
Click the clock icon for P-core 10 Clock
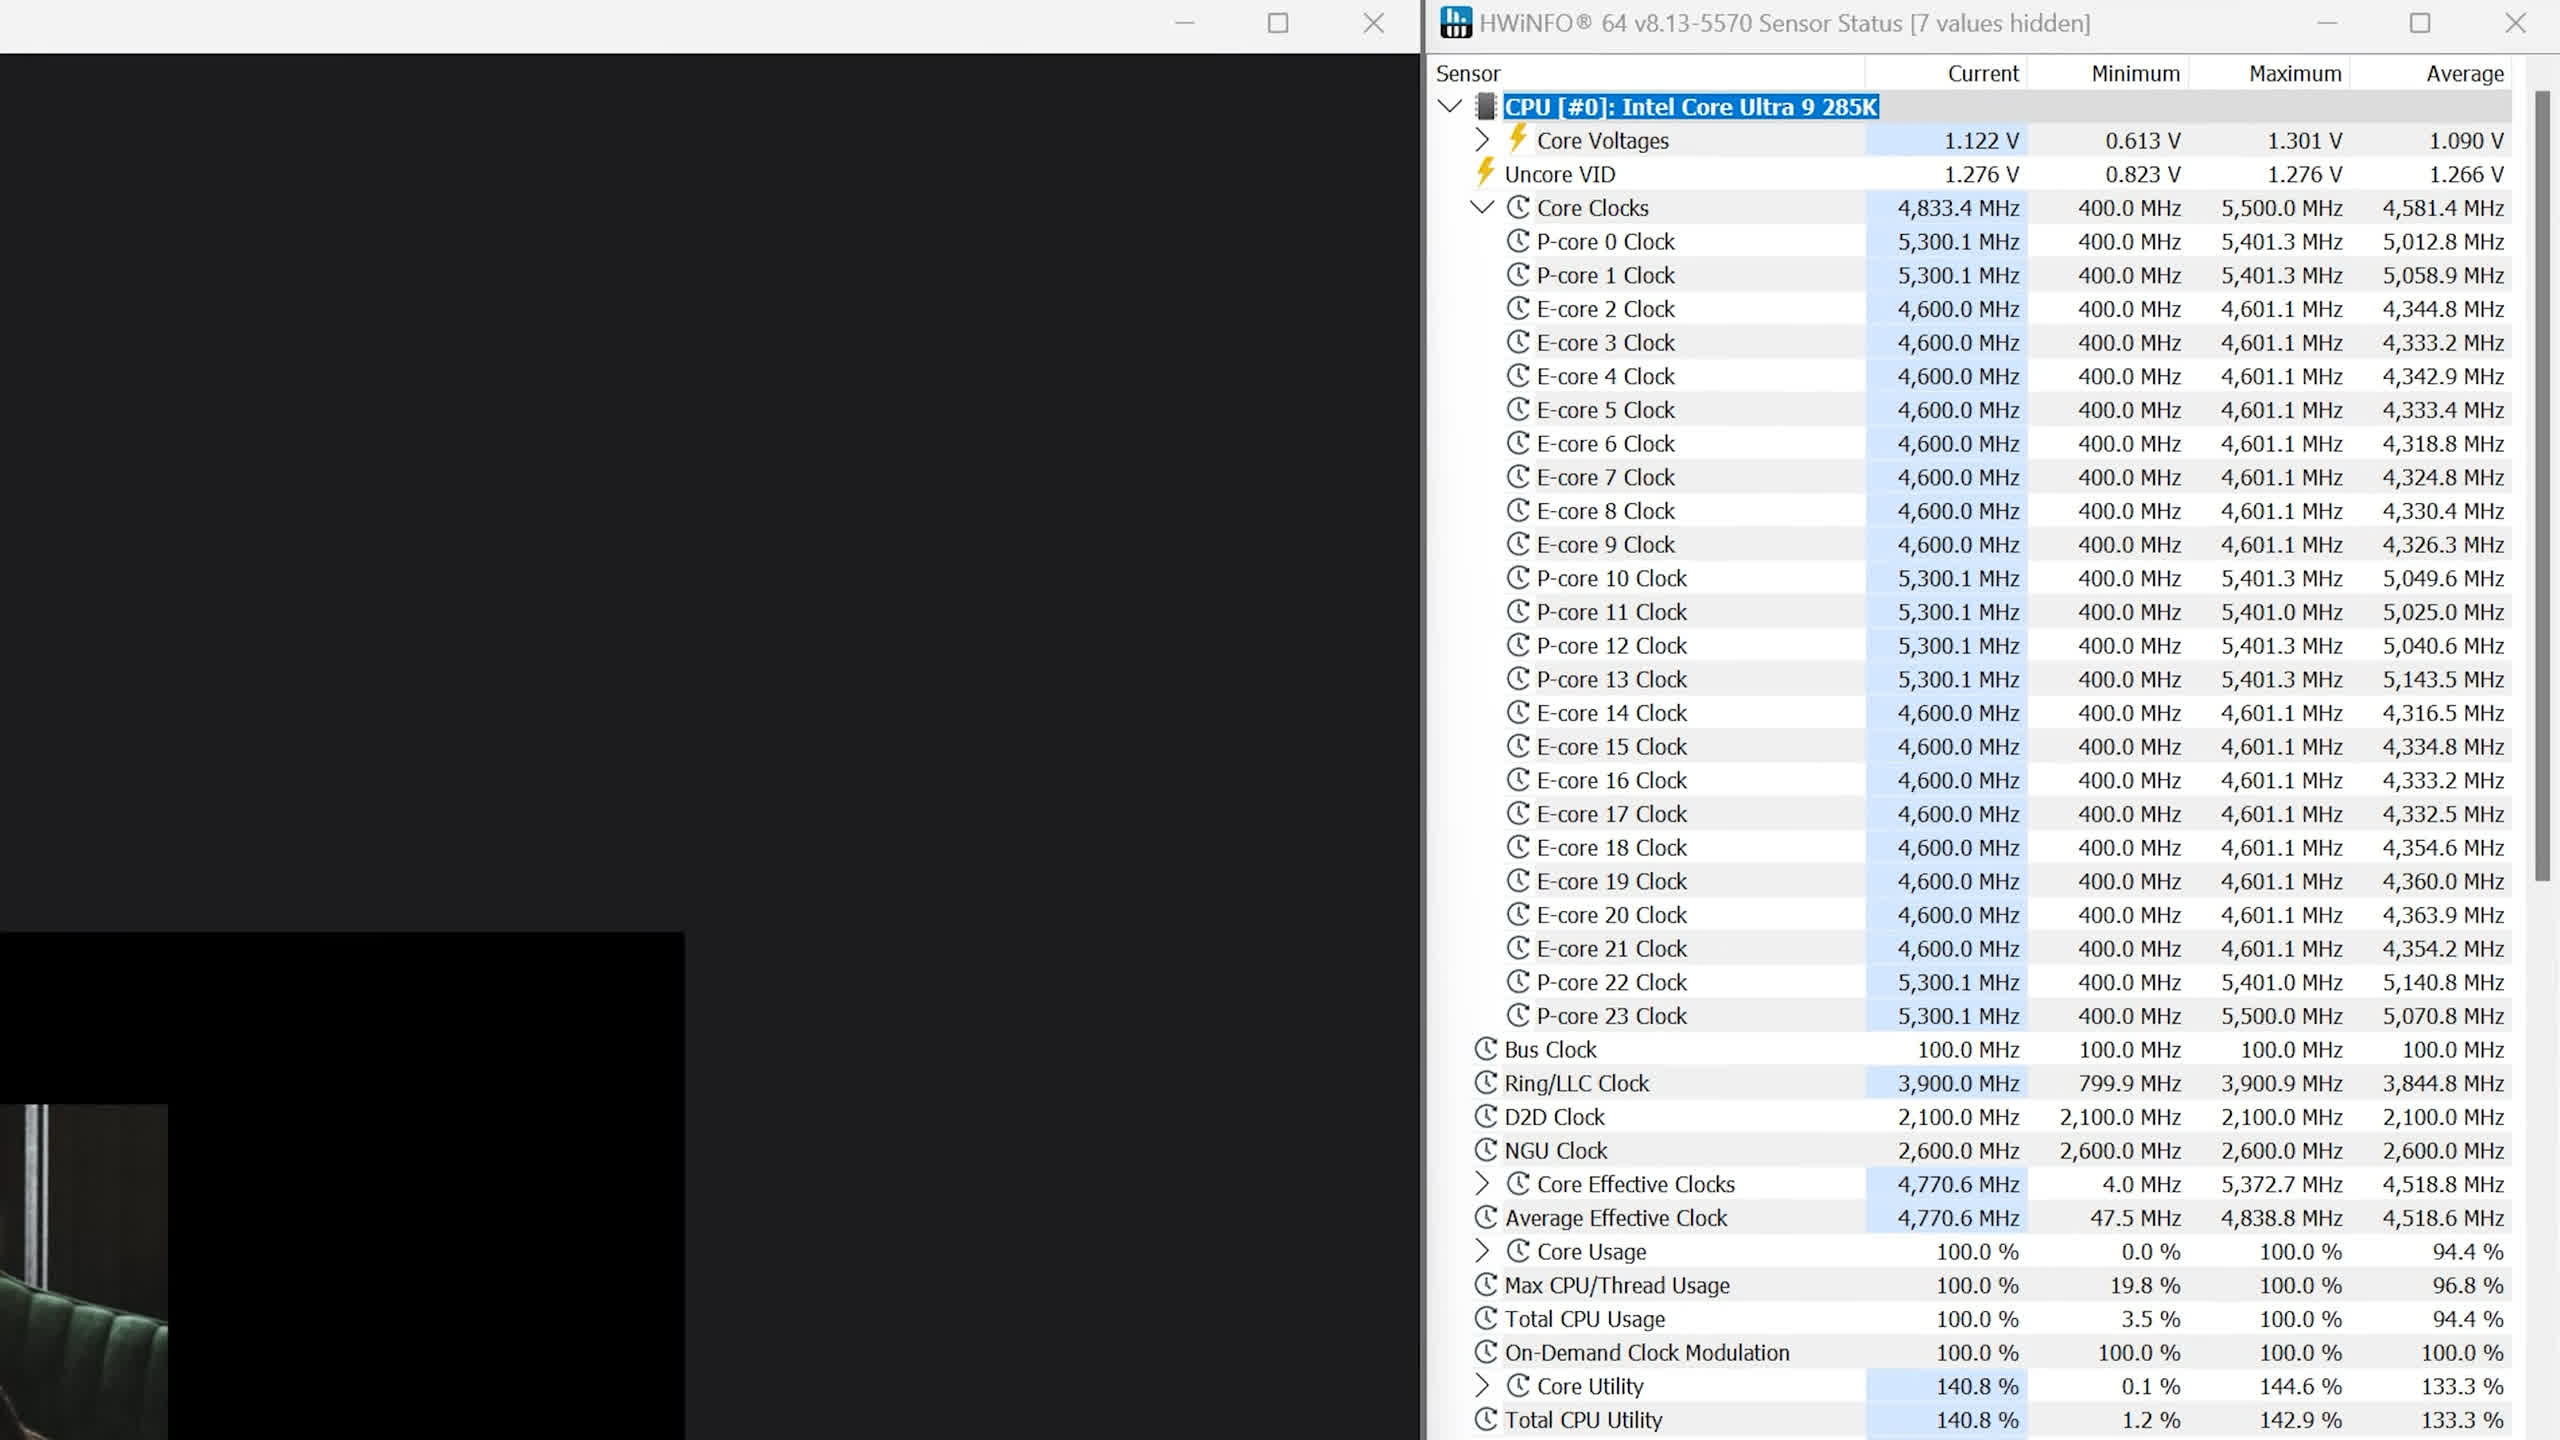(1518, 578)
